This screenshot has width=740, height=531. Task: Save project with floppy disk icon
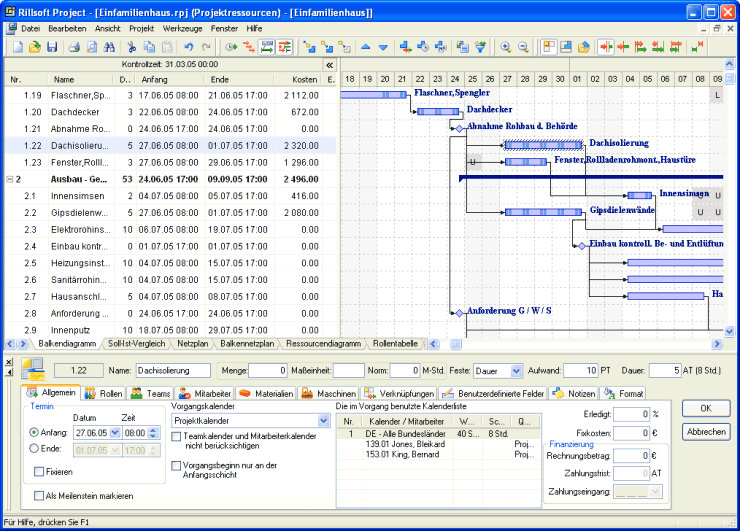pos(52,47)
